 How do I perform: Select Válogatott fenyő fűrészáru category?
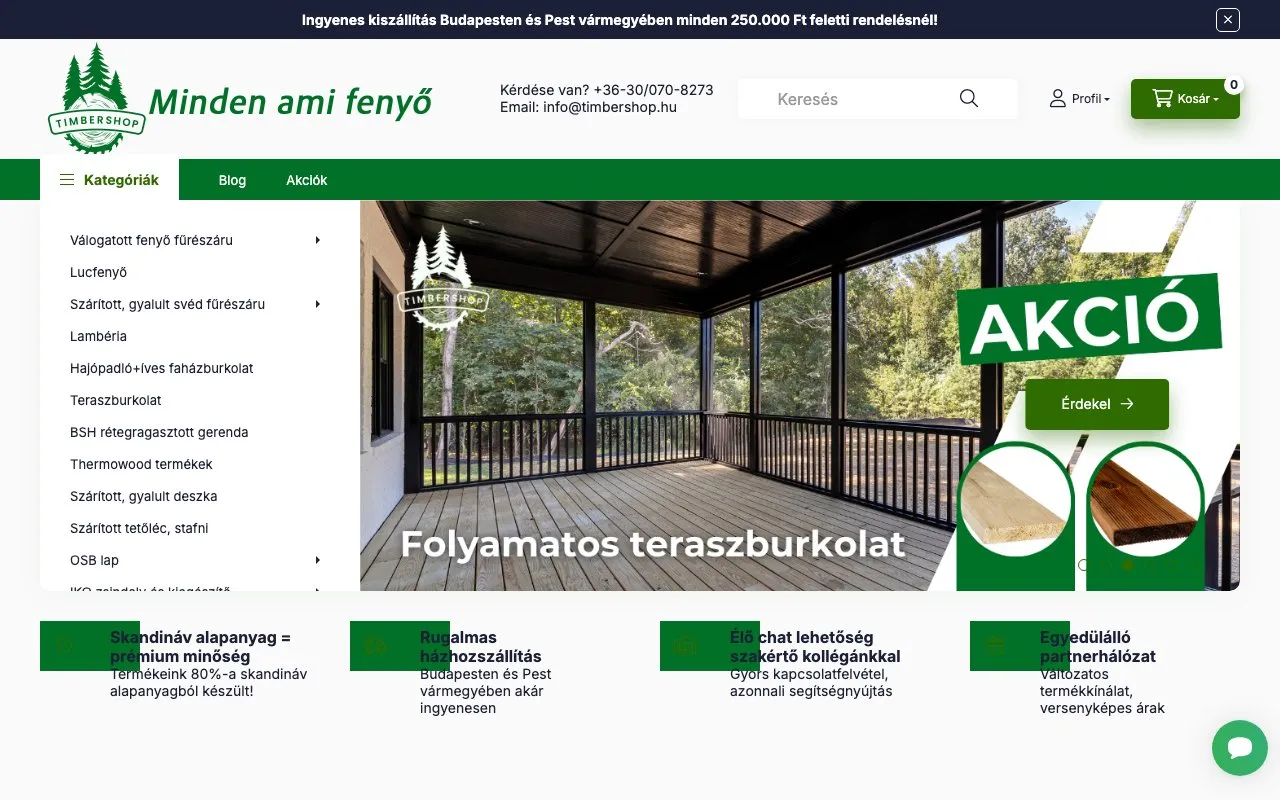coord(152,240)
